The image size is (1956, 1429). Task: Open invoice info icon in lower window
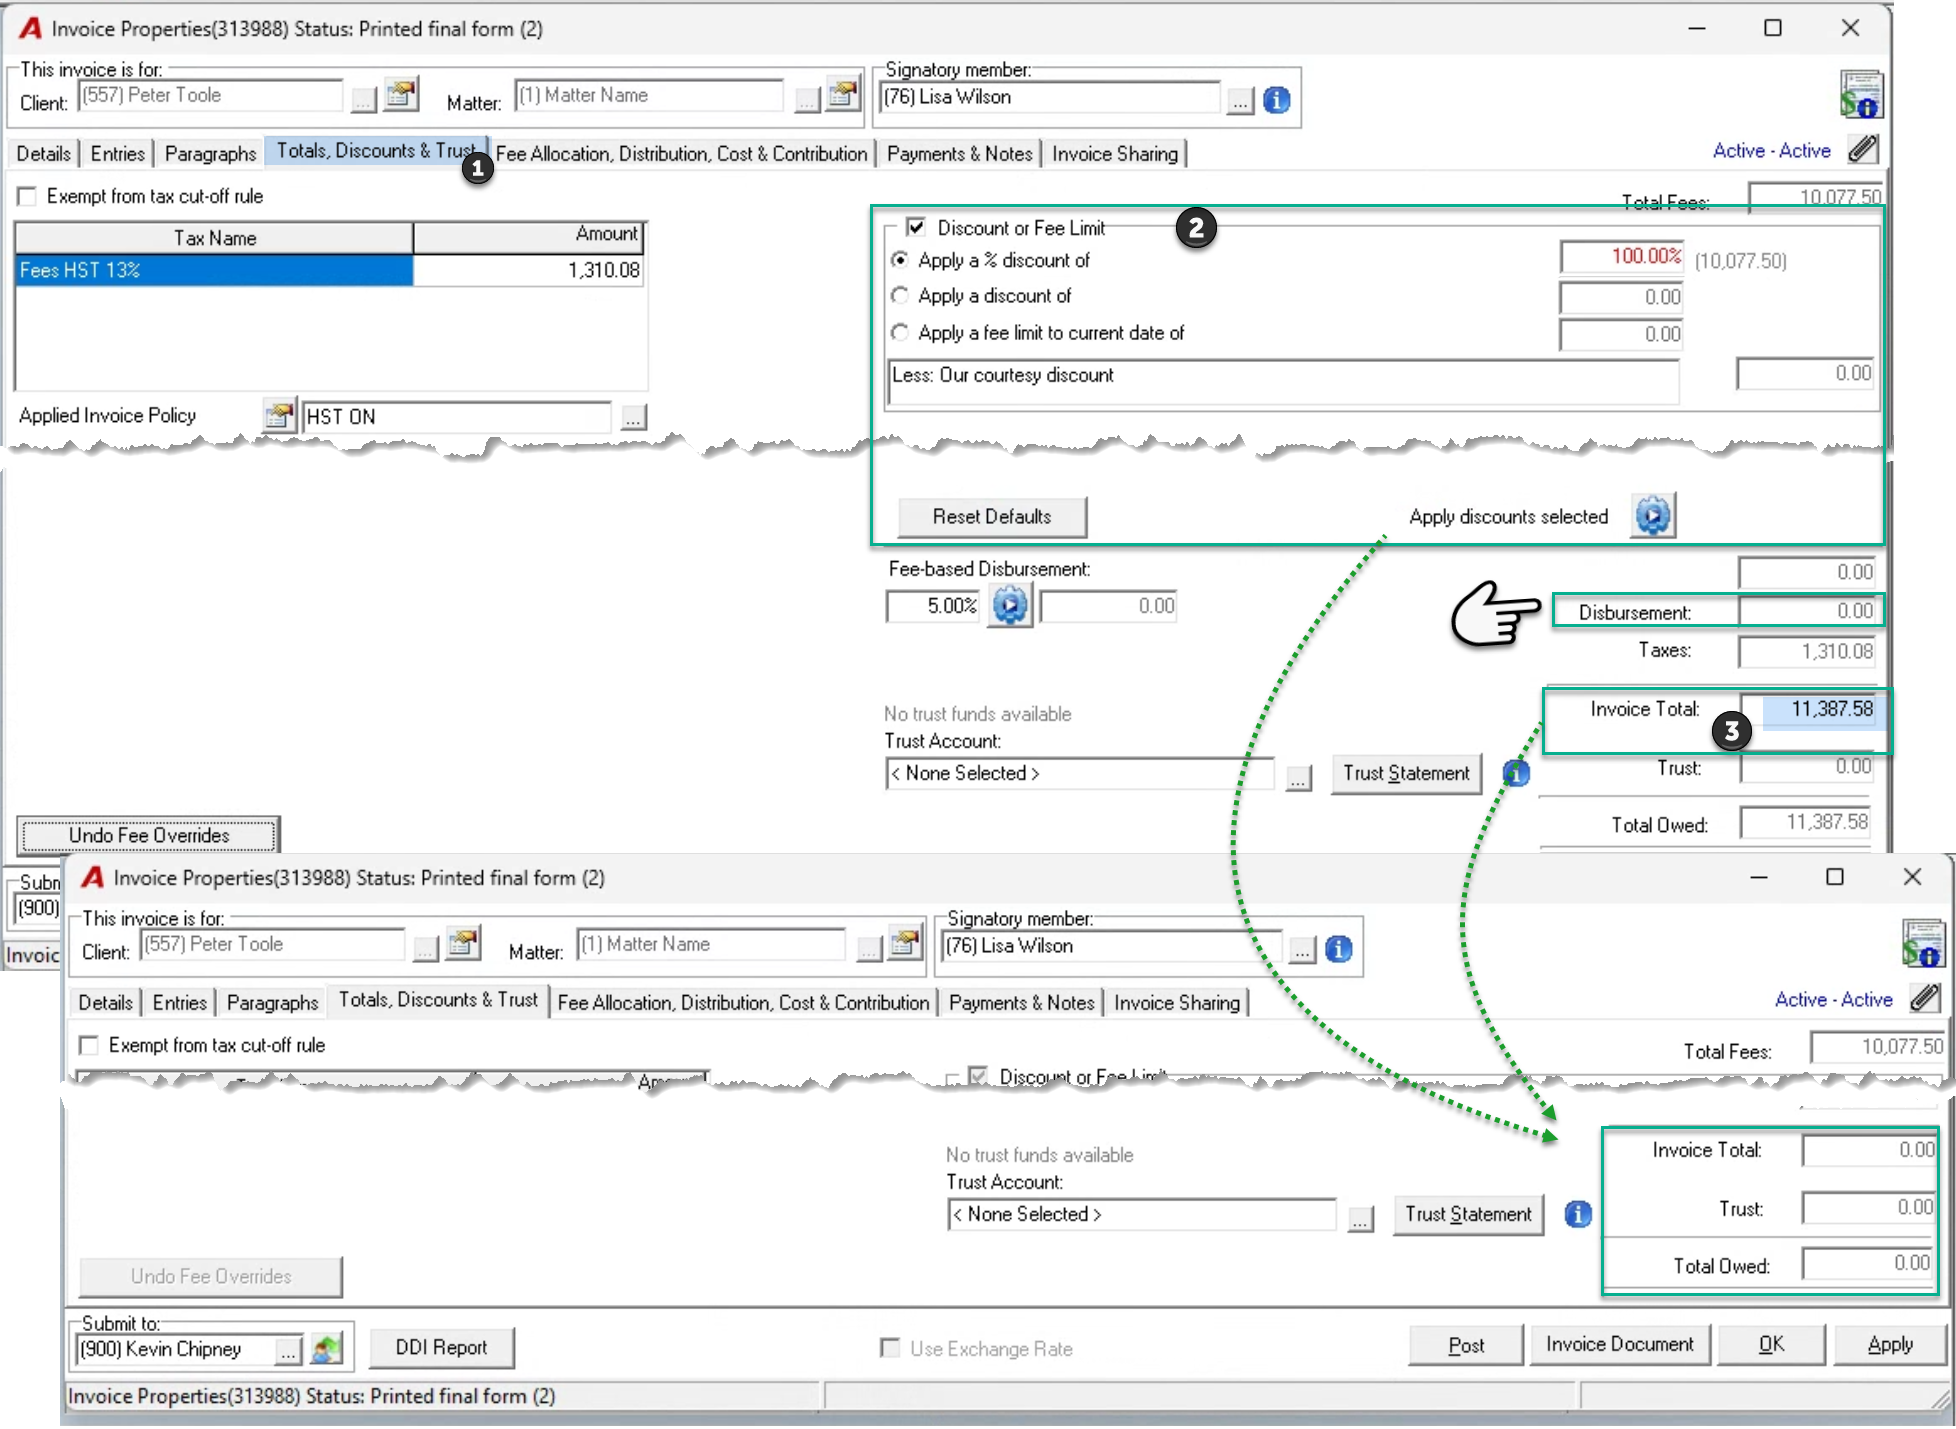(x=1922, y=943)
